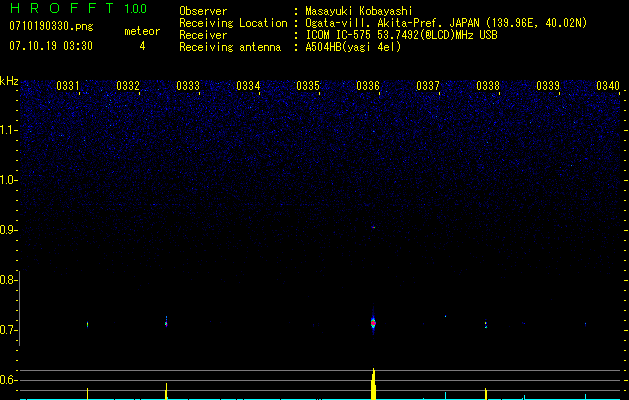Click the meteor echo just after 0331 tick
Viewport: 629px width, 400px height.
tap(87, 325)
